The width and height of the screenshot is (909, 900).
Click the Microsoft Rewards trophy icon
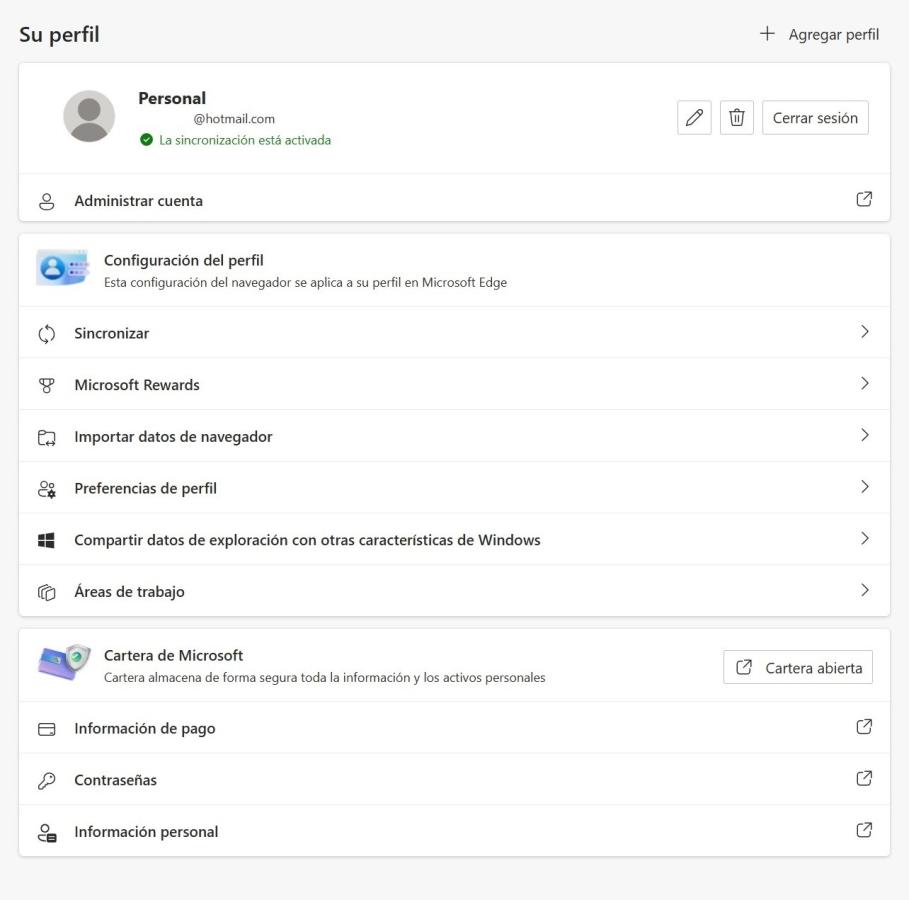(46, 385)
